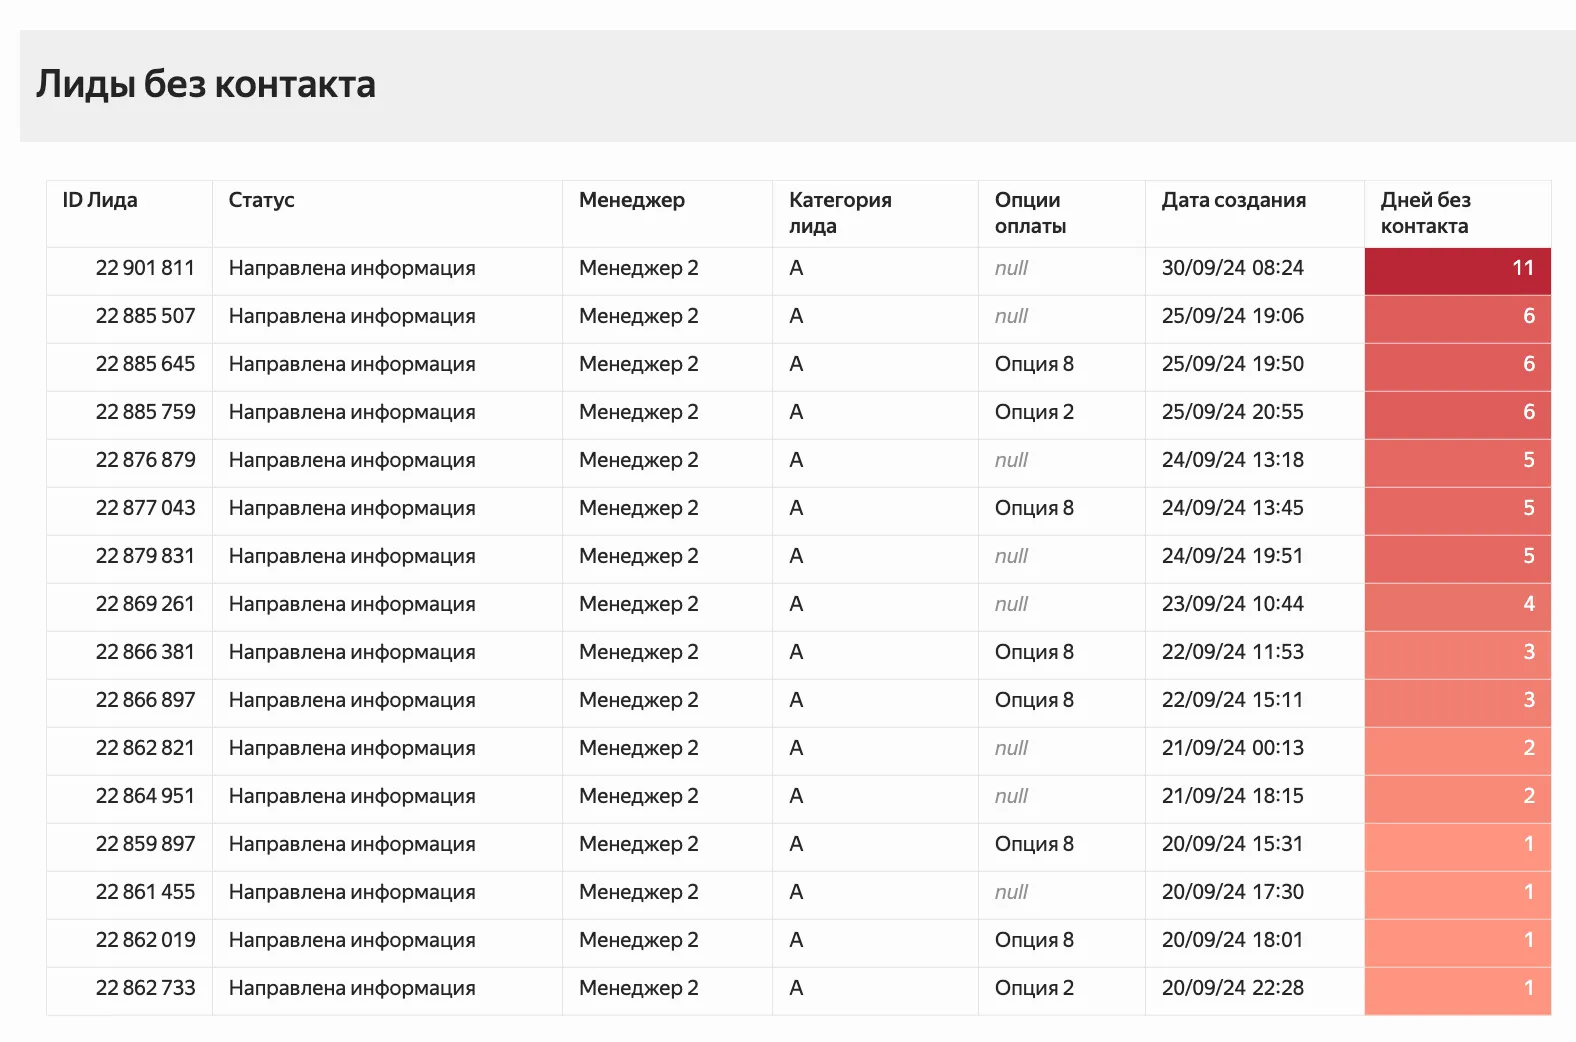The height and width of the screenshot is (1042, 1576).
Task: Click the Статус column header
Action: pos(261,200)
